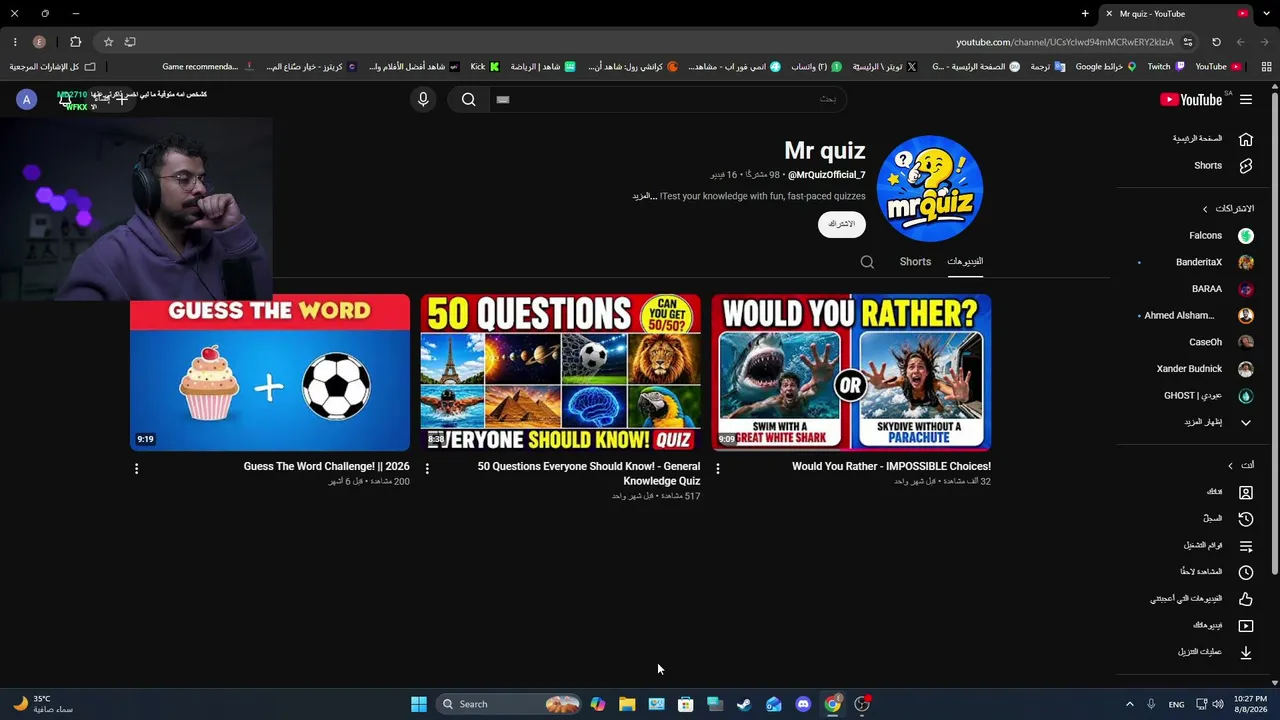Play the 50 Questions quiz thumbnail
Image resolution: width=1280 pixels, height=720 pixels.
[561, 372]
